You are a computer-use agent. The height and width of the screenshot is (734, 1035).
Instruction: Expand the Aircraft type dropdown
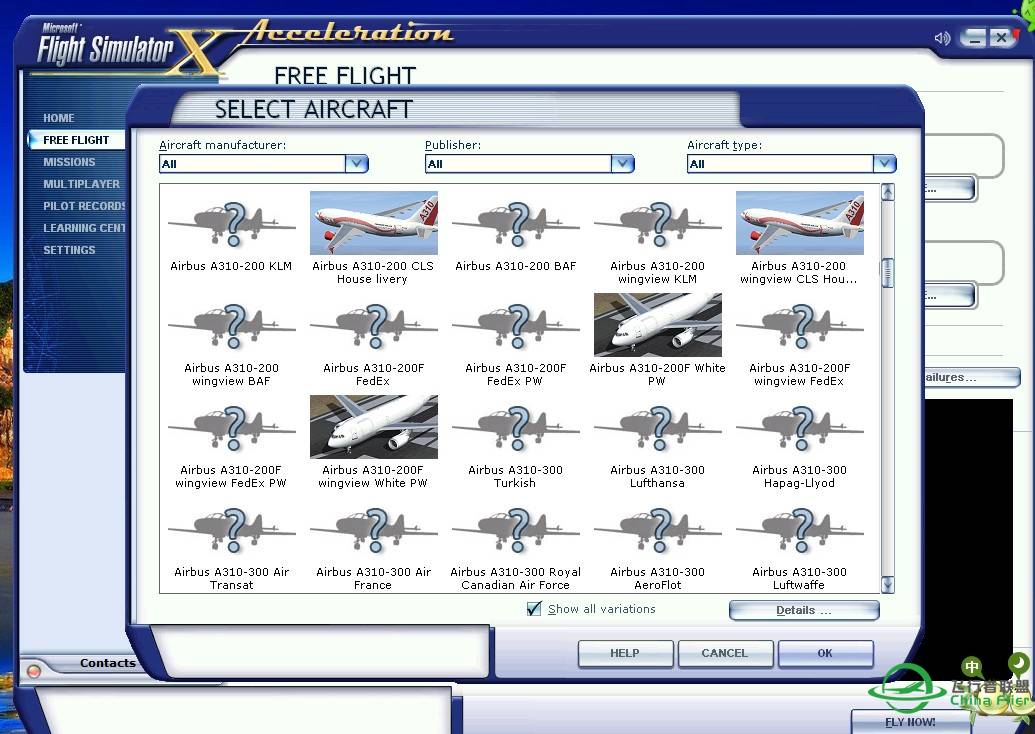coord(884,164)
